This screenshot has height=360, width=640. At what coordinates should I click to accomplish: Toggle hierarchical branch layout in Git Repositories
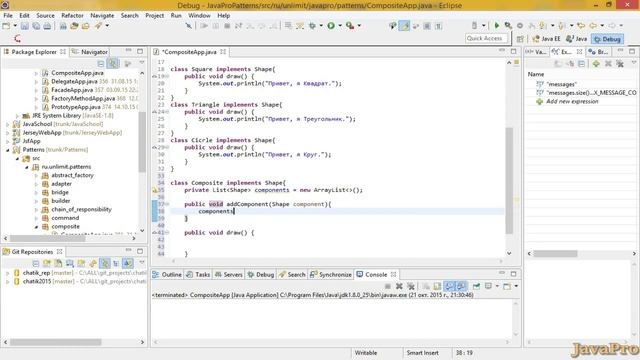[116, 263]
